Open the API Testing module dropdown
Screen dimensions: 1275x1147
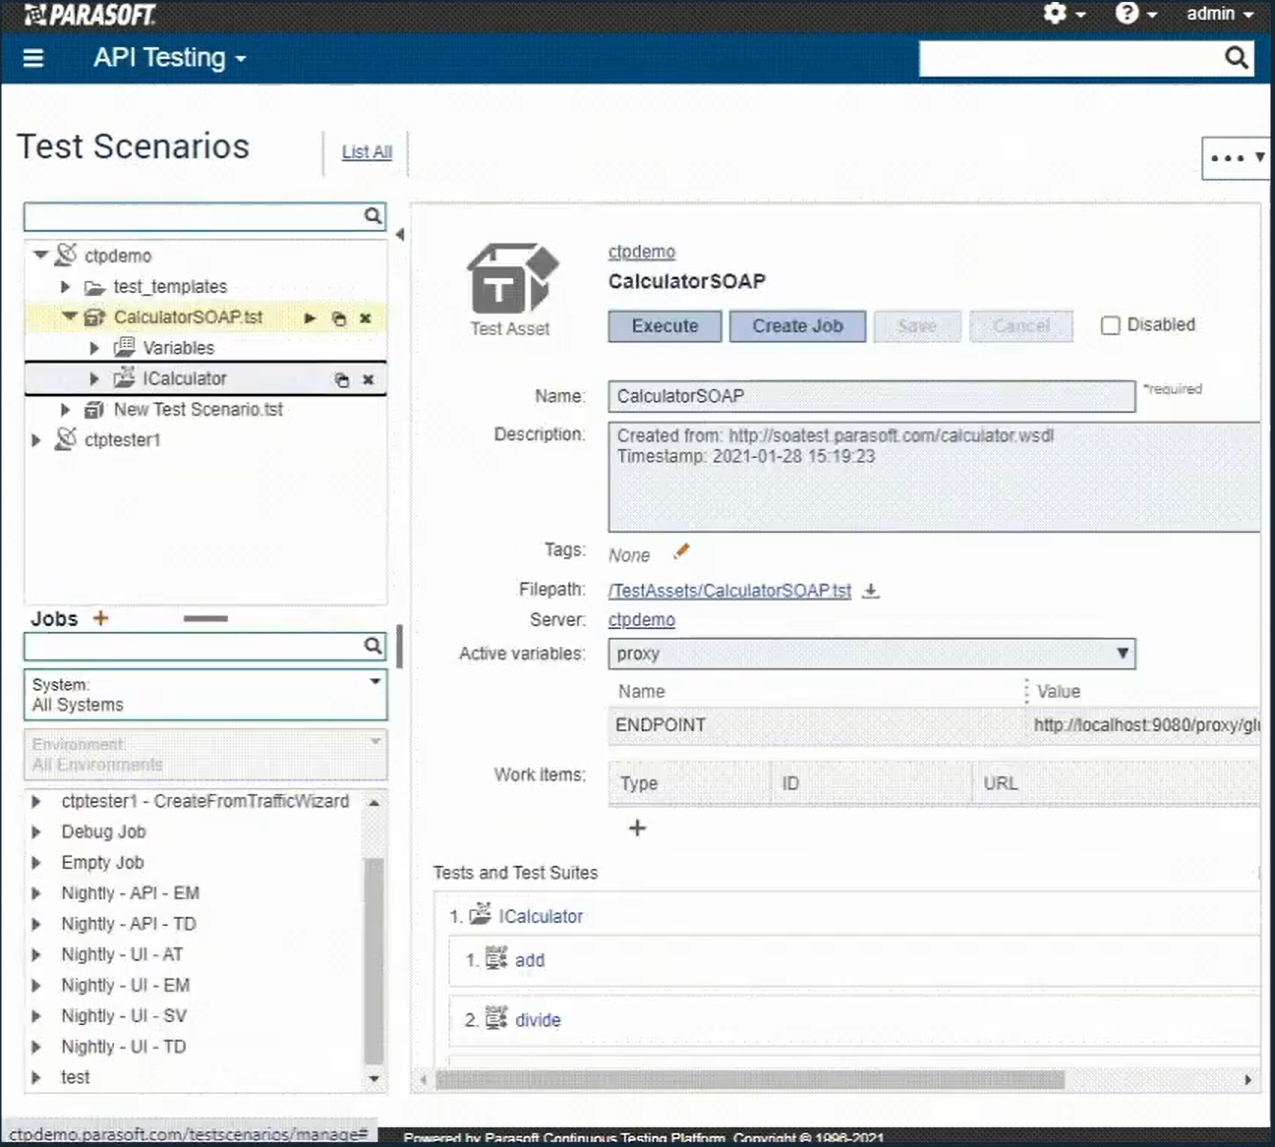(170, 58)
